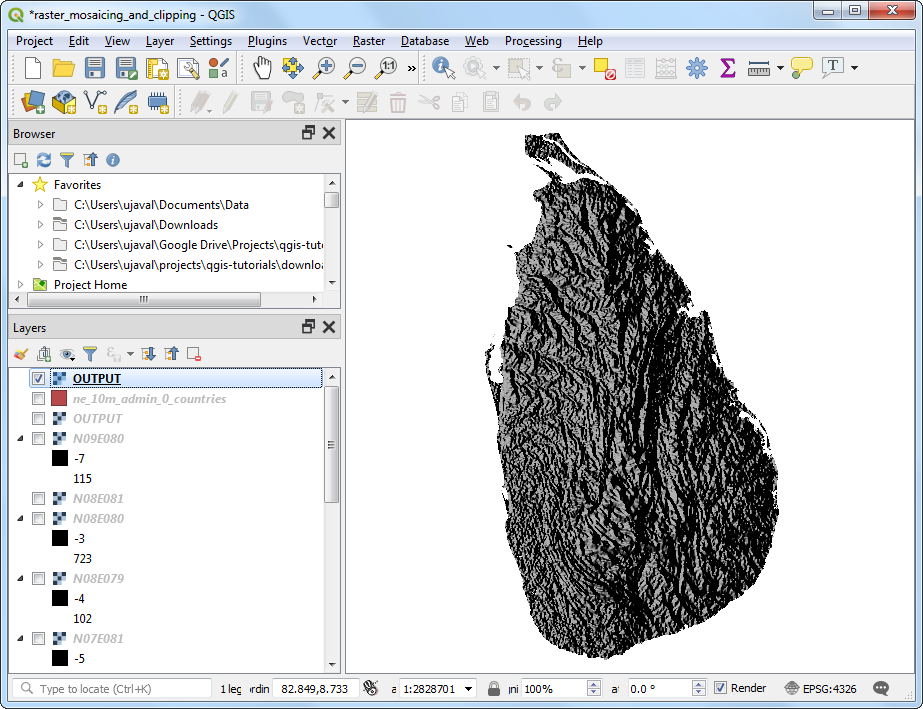Click Open Project folder icon
The height and width of the screenshot is (709, 923).
(x=64, y=68)
